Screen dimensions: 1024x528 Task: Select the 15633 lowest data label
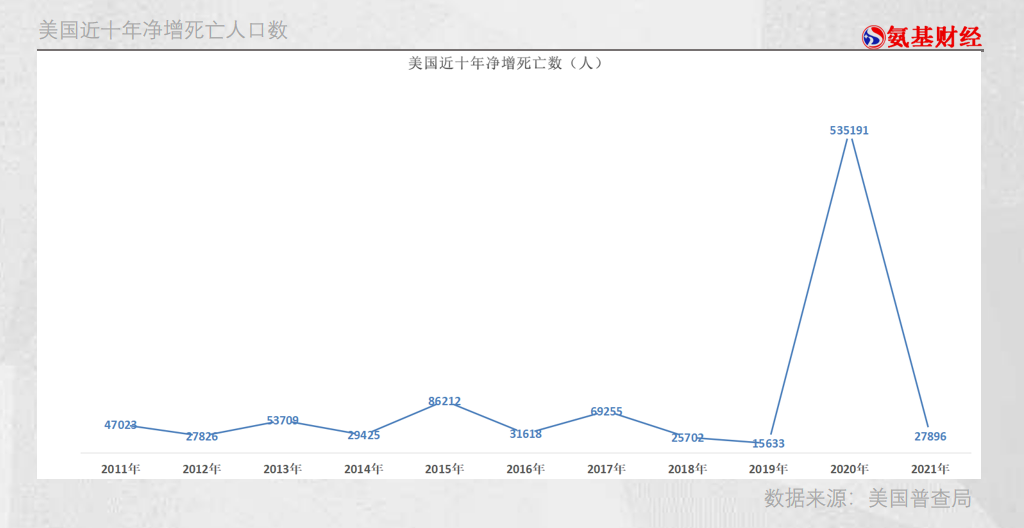point(769,444)
